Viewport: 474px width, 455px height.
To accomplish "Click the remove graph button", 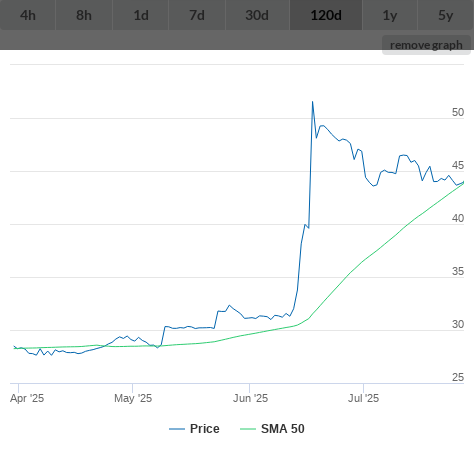I will tap(426, 45).
